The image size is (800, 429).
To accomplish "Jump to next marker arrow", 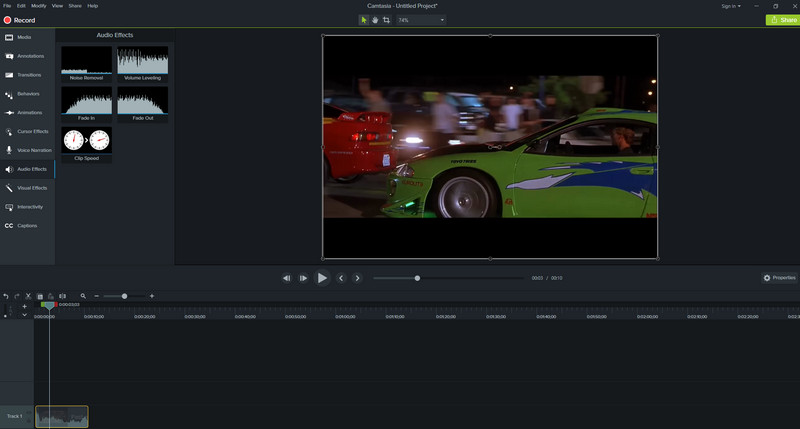I will (x=357, y=278).
